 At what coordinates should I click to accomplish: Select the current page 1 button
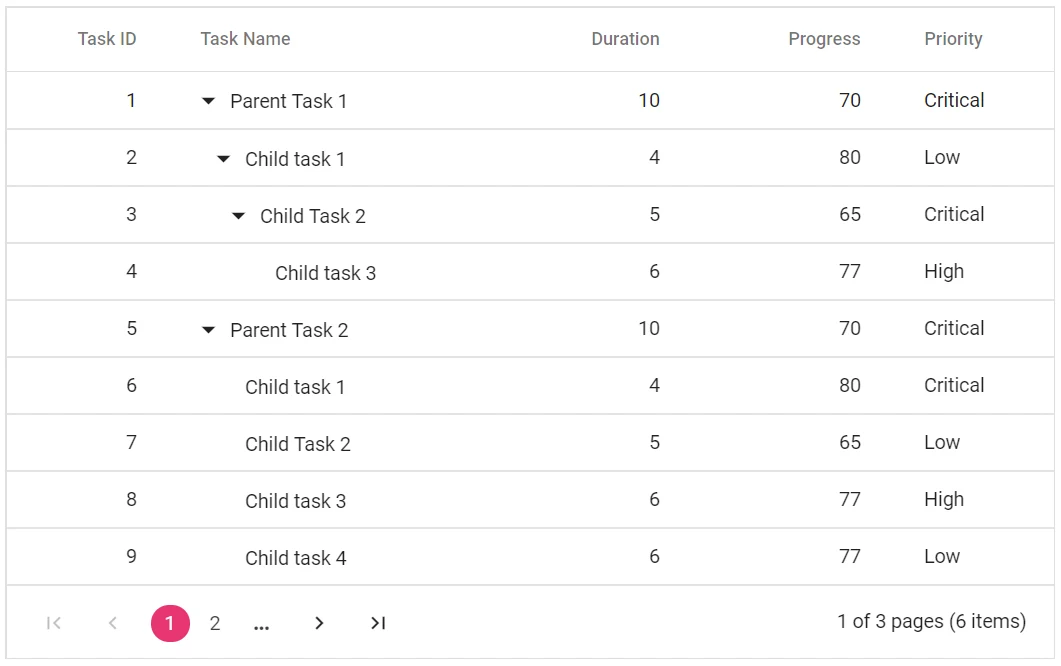[x=170, y=622]
